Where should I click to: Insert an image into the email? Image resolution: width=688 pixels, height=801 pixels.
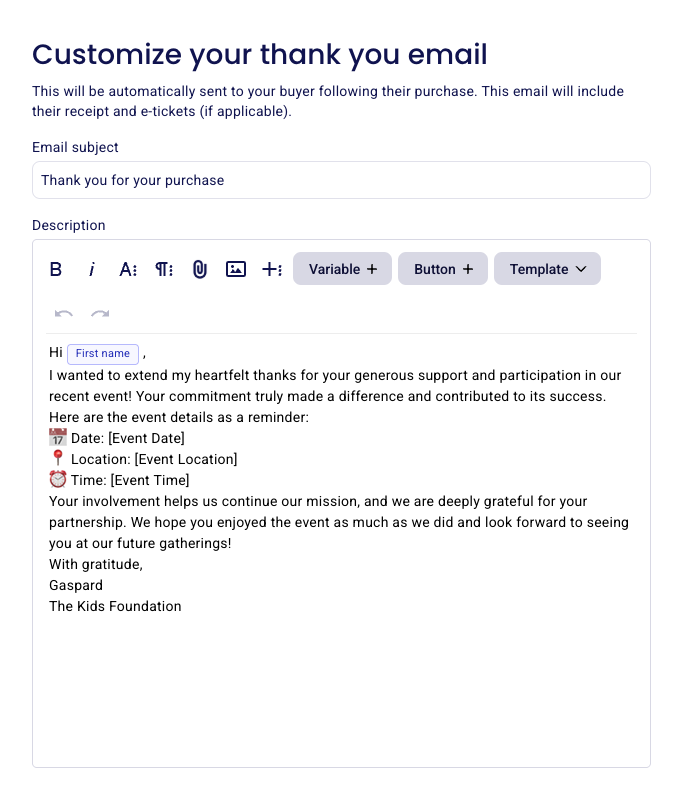(x=236, y=269)
